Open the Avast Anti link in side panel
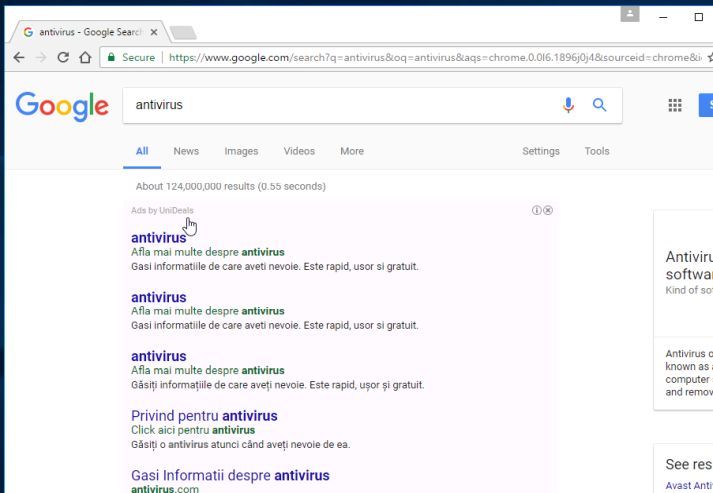The image size is (713, 493). tap(689, 485)
